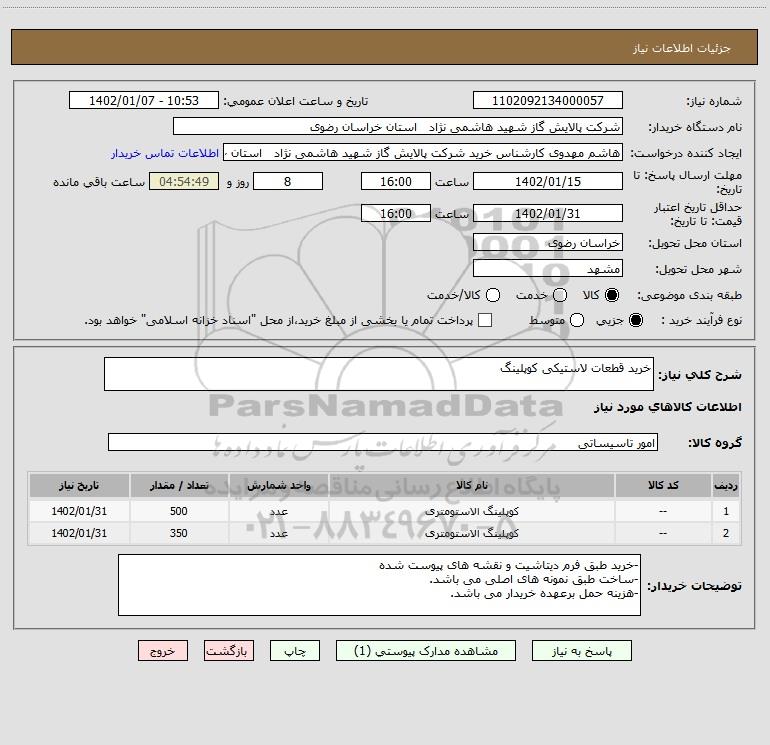Click the price validity date 1402/01/31 field
Image resolution: width=770 pixels, height=745 pixels.
click(x=548, y=214)
